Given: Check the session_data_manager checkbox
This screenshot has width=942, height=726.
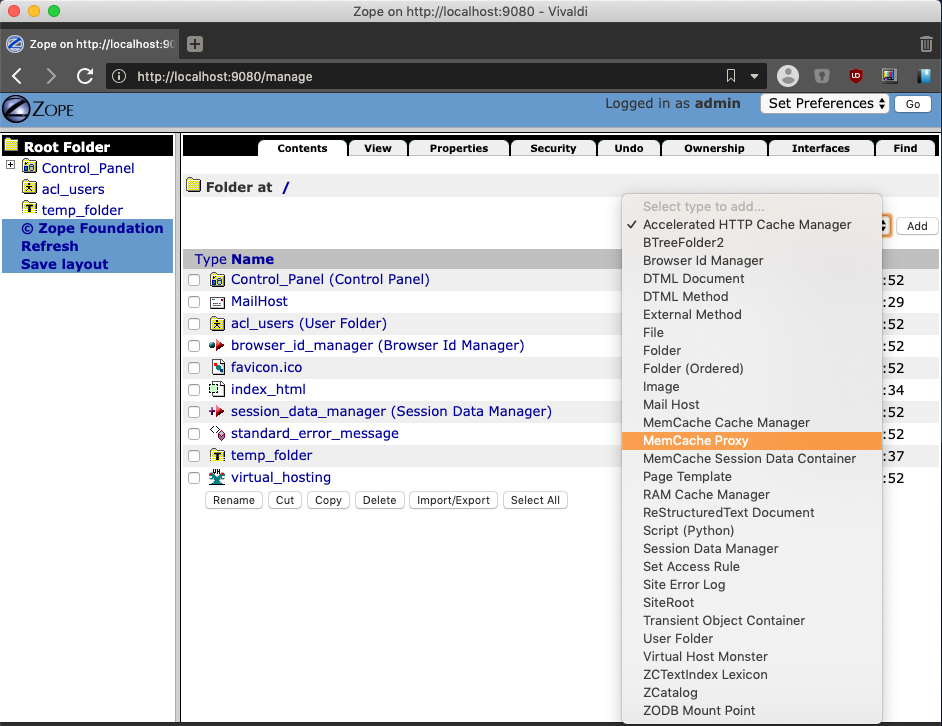Looking at the screenshot, I should pyautogui.click(x=193, y=412).
